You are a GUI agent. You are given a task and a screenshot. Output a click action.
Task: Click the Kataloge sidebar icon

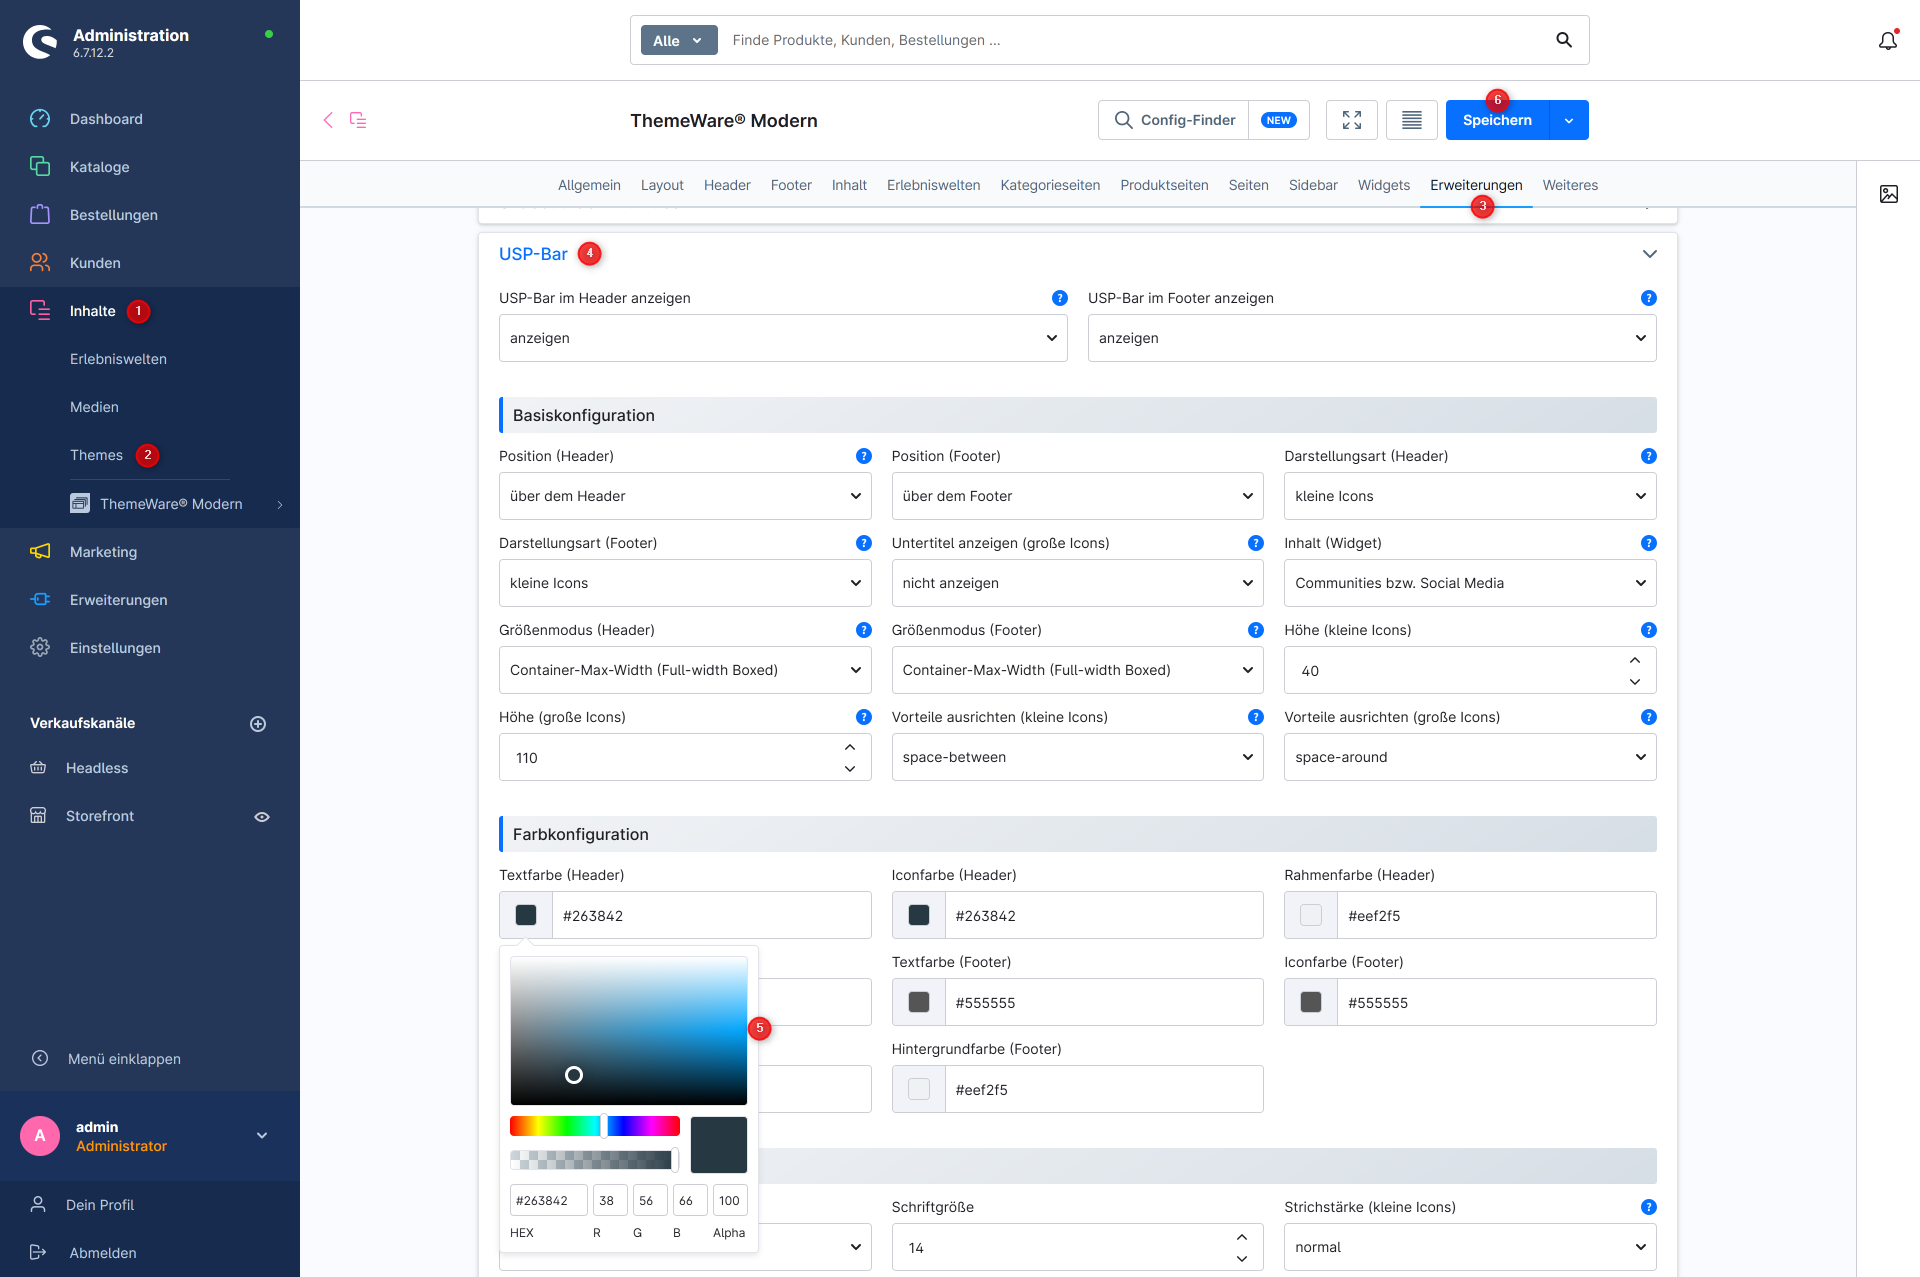pyautogui.click(x=40, y=167)
